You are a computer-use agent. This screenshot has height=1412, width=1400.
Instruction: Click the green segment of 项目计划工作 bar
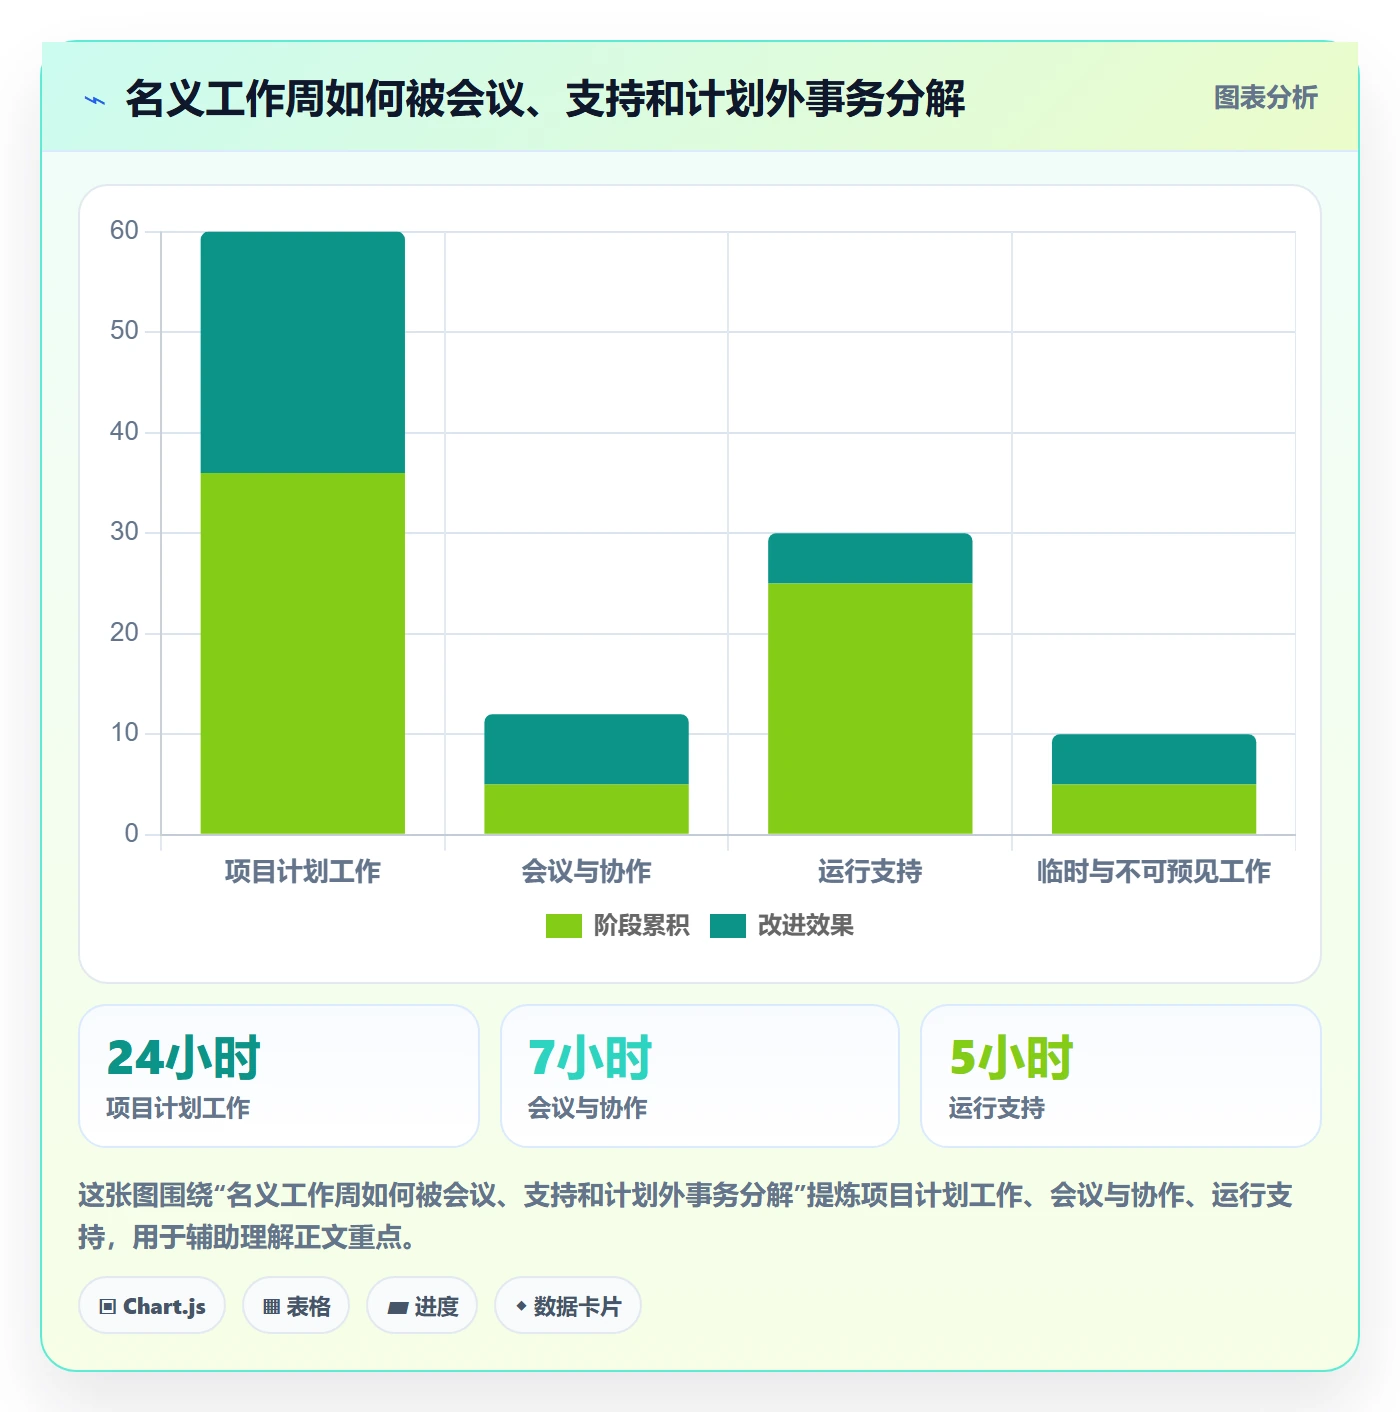coord(303,653)
